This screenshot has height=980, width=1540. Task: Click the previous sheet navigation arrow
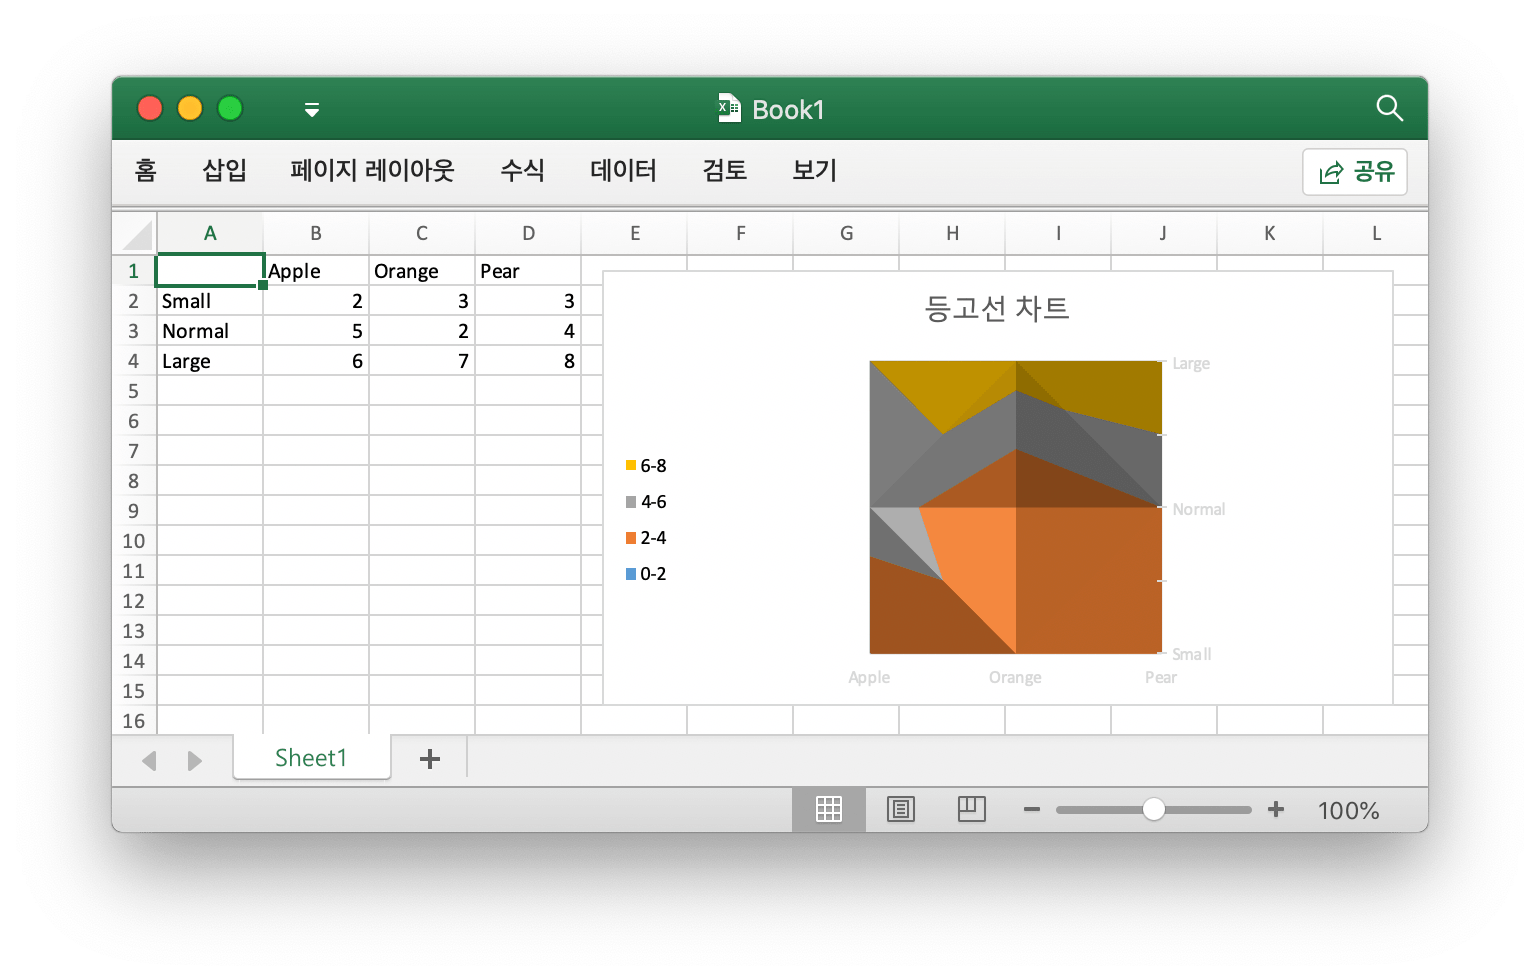[148, 760]
